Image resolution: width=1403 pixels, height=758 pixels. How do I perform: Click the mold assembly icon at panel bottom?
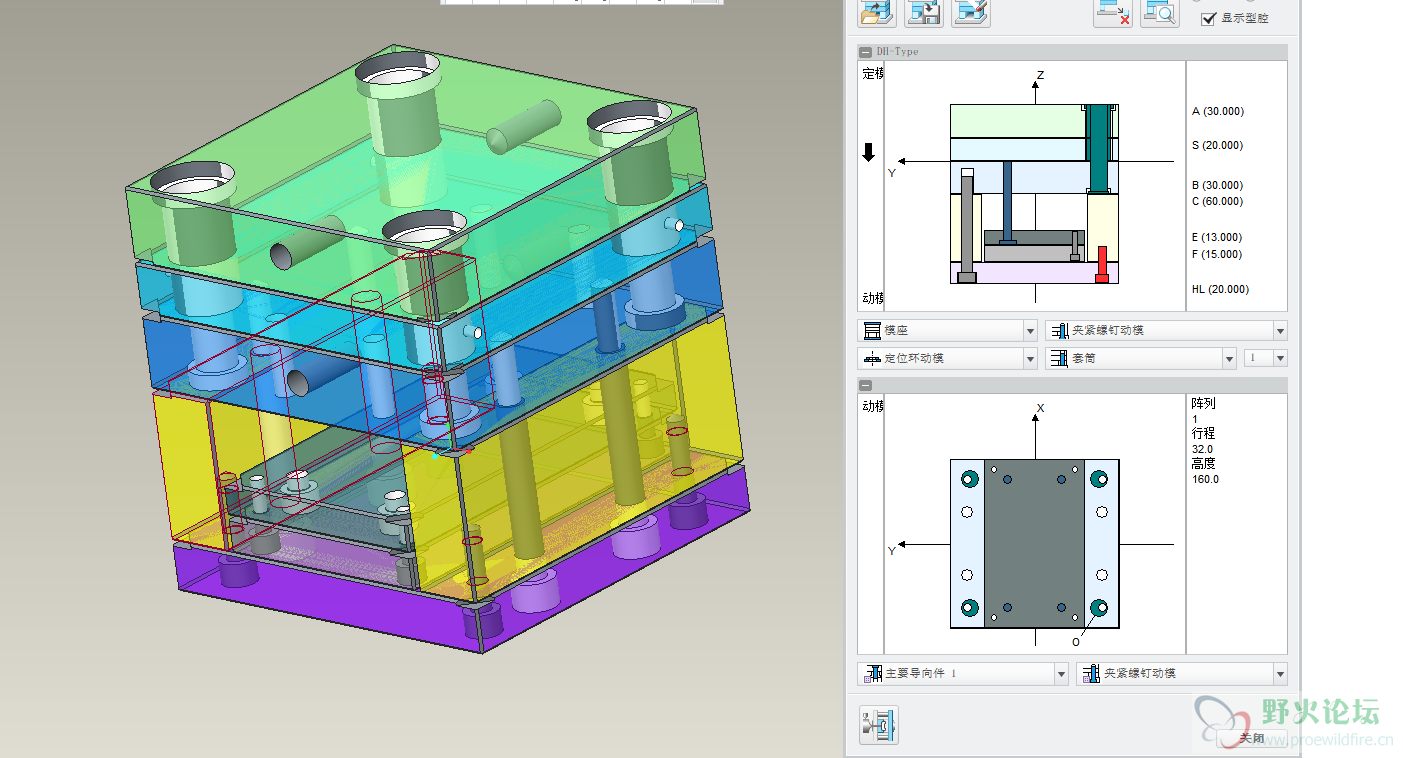click(x=879, y=725)
